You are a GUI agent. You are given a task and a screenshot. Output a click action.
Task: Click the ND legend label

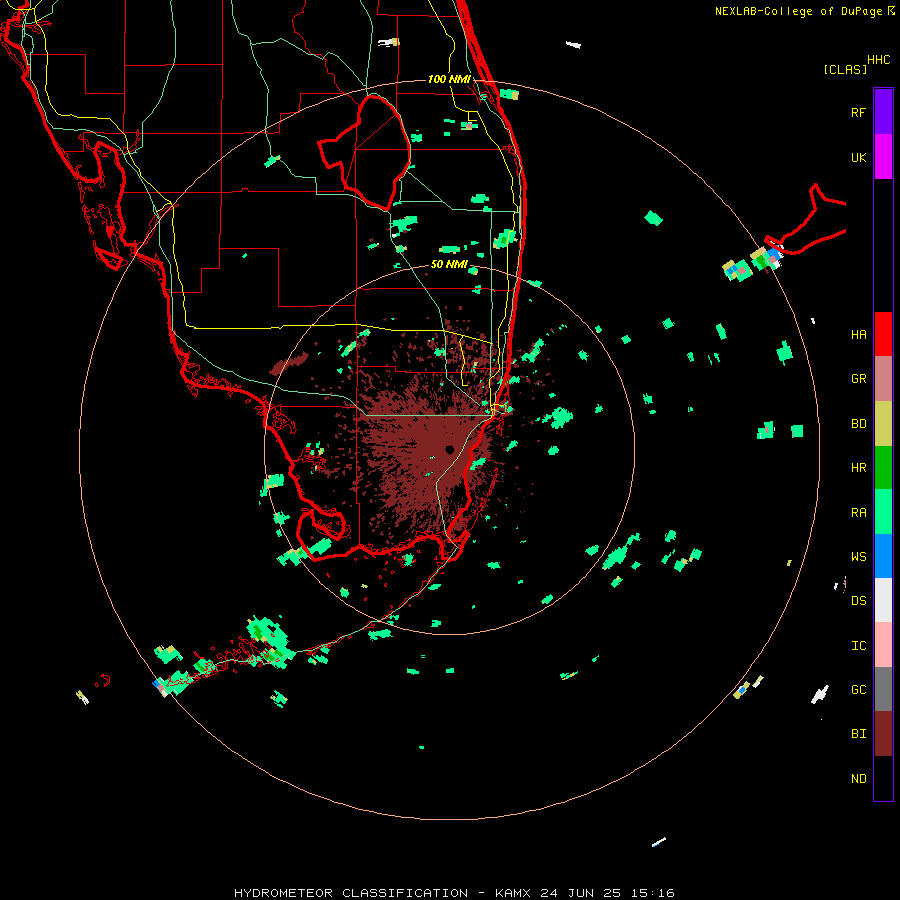coord(858,778)
